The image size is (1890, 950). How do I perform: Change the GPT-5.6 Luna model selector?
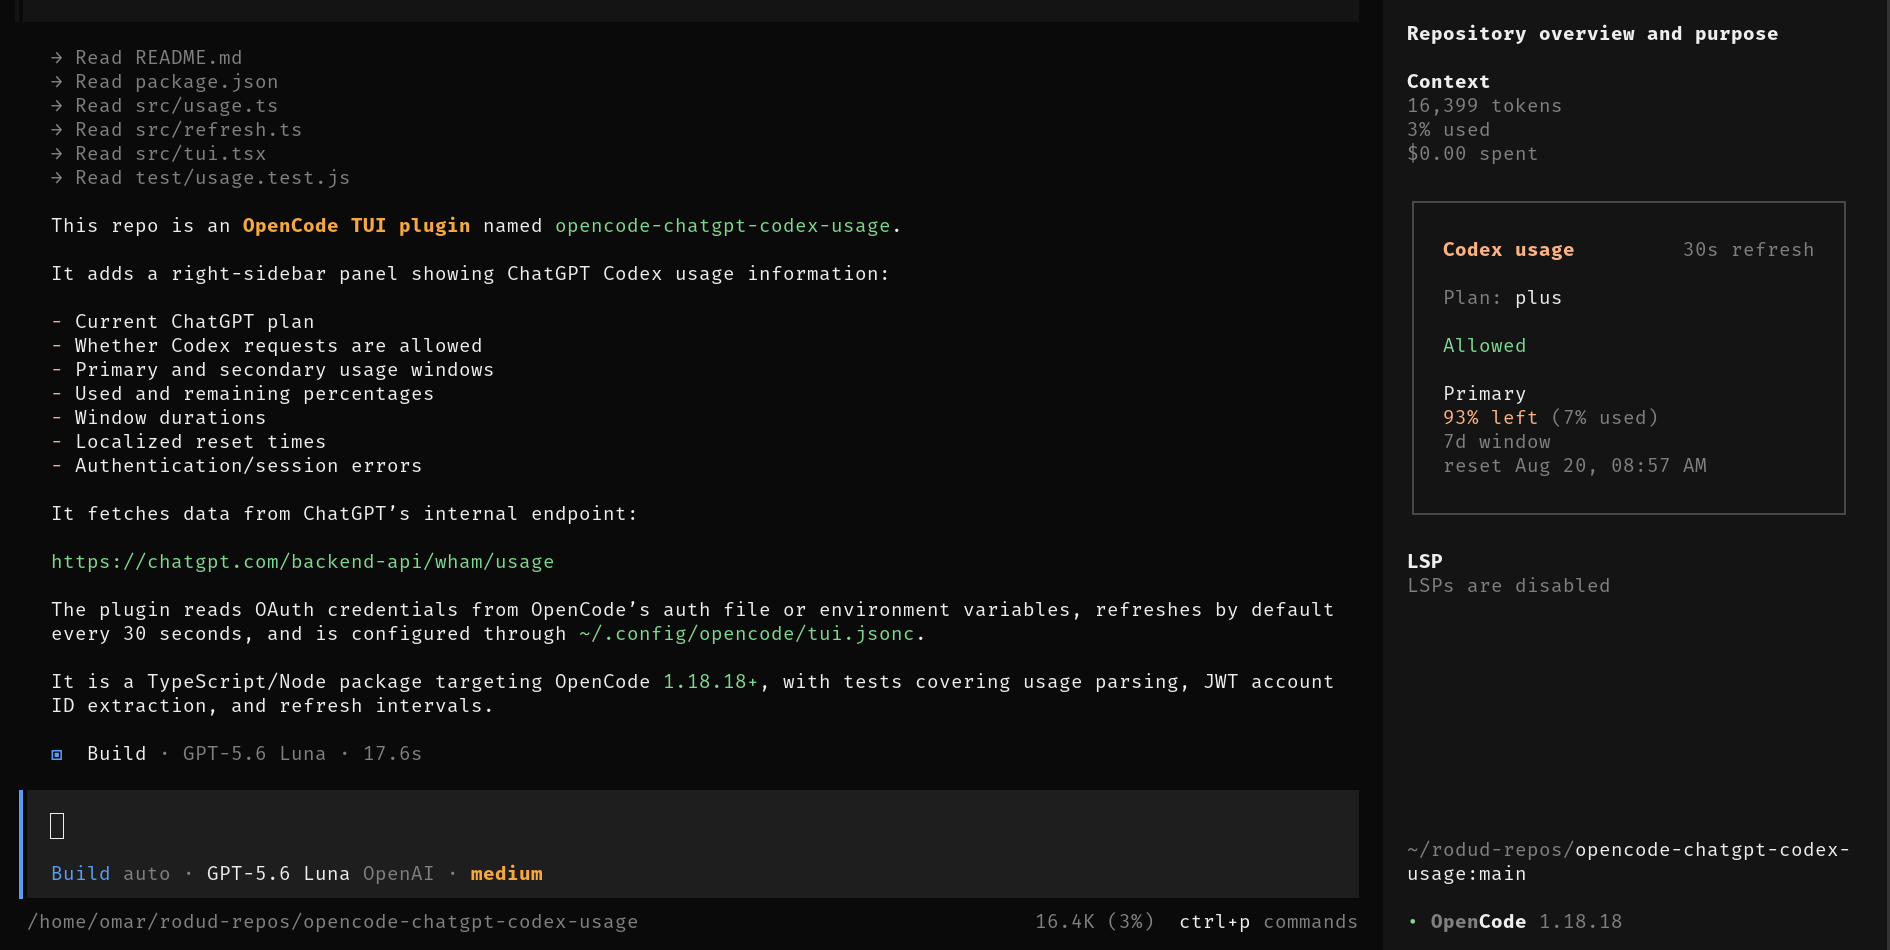278,874
